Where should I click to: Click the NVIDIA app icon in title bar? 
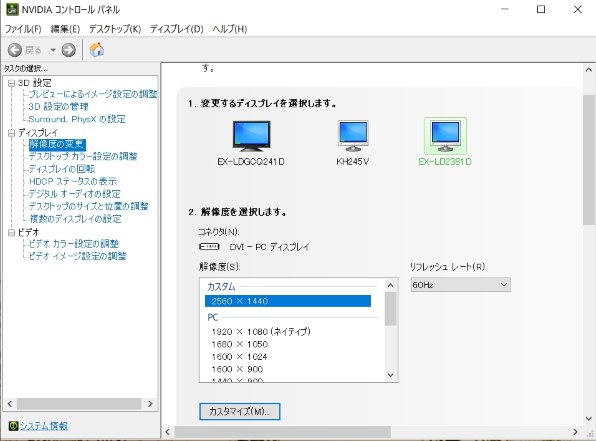(x=12, y=10)
